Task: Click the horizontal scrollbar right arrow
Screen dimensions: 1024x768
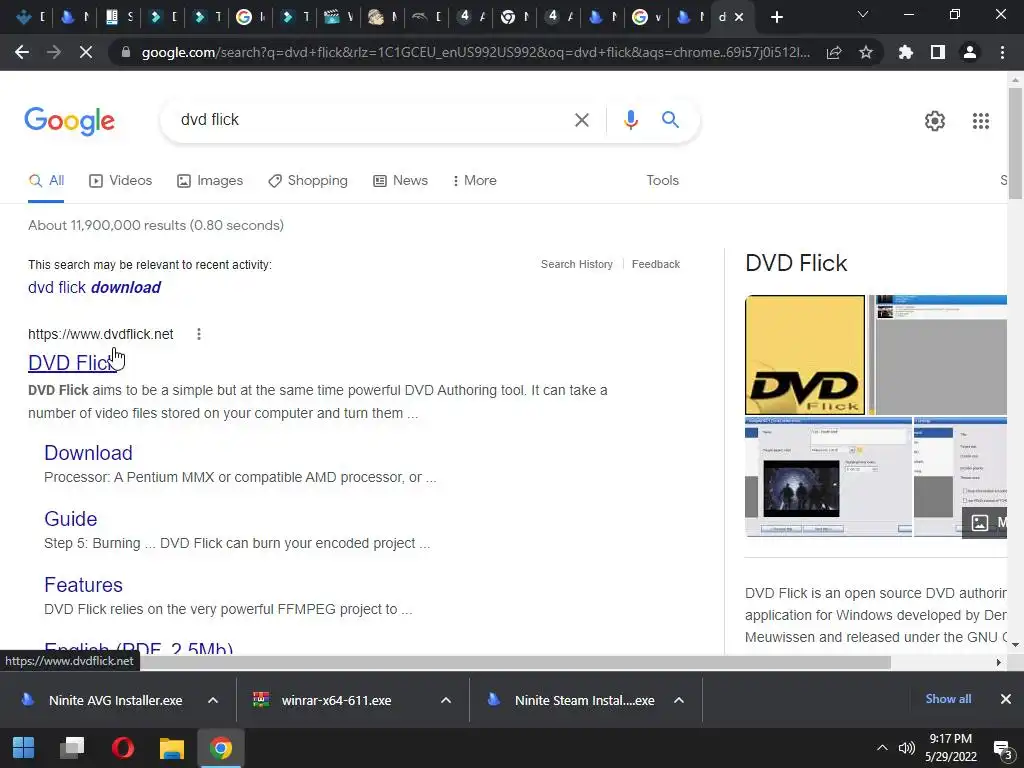Action: tap(999, 662)
